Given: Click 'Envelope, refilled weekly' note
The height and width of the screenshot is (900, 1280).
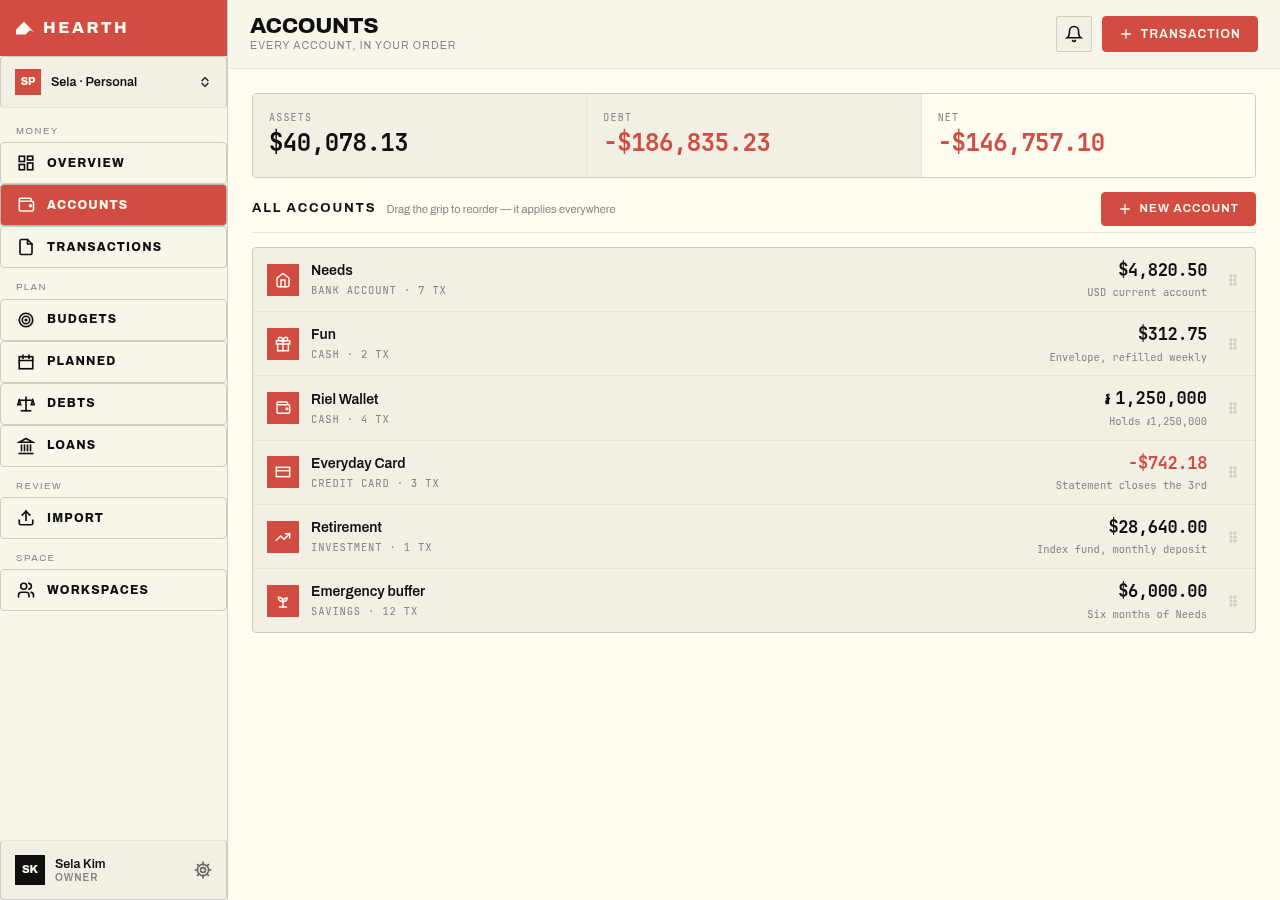Looking at the screenshot, I should click(1128, 358).
